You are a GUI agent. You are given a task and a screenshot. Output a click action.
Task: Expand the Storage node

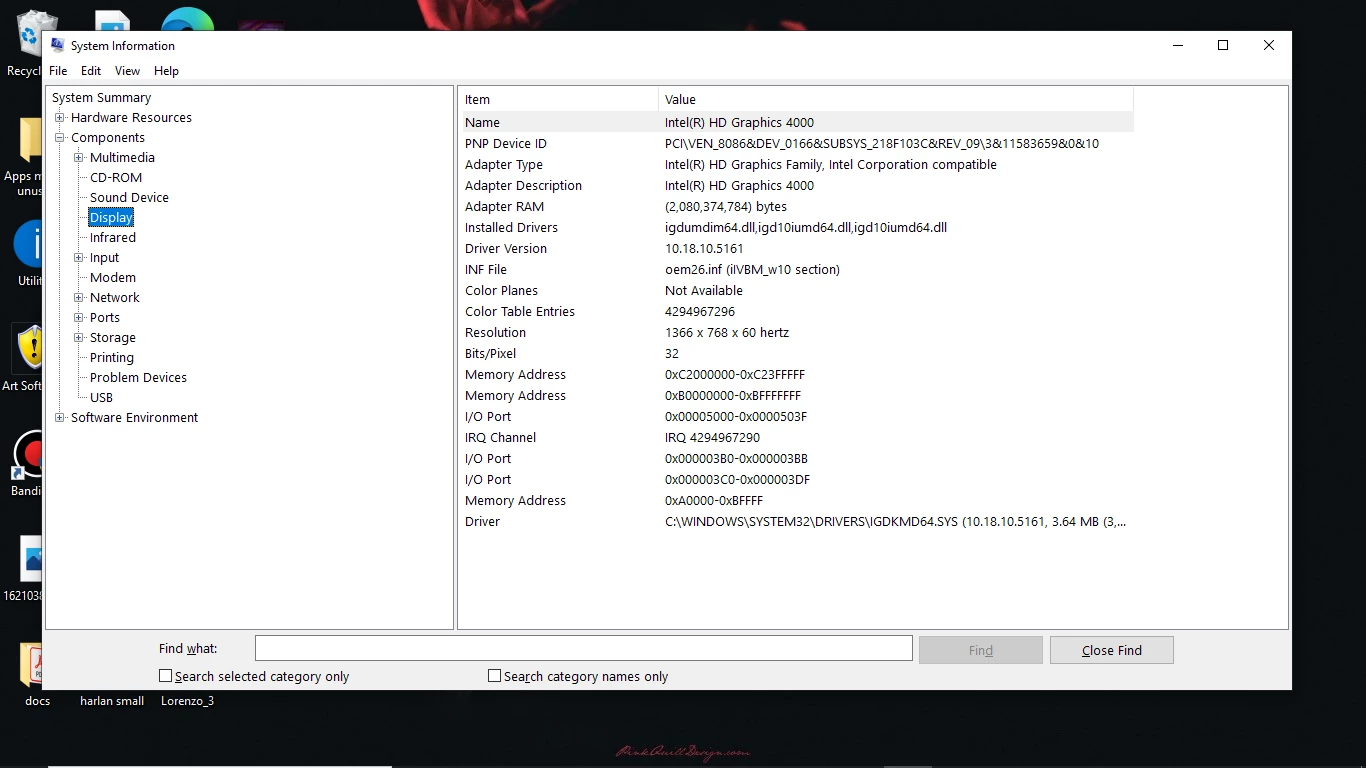(79, 338)
